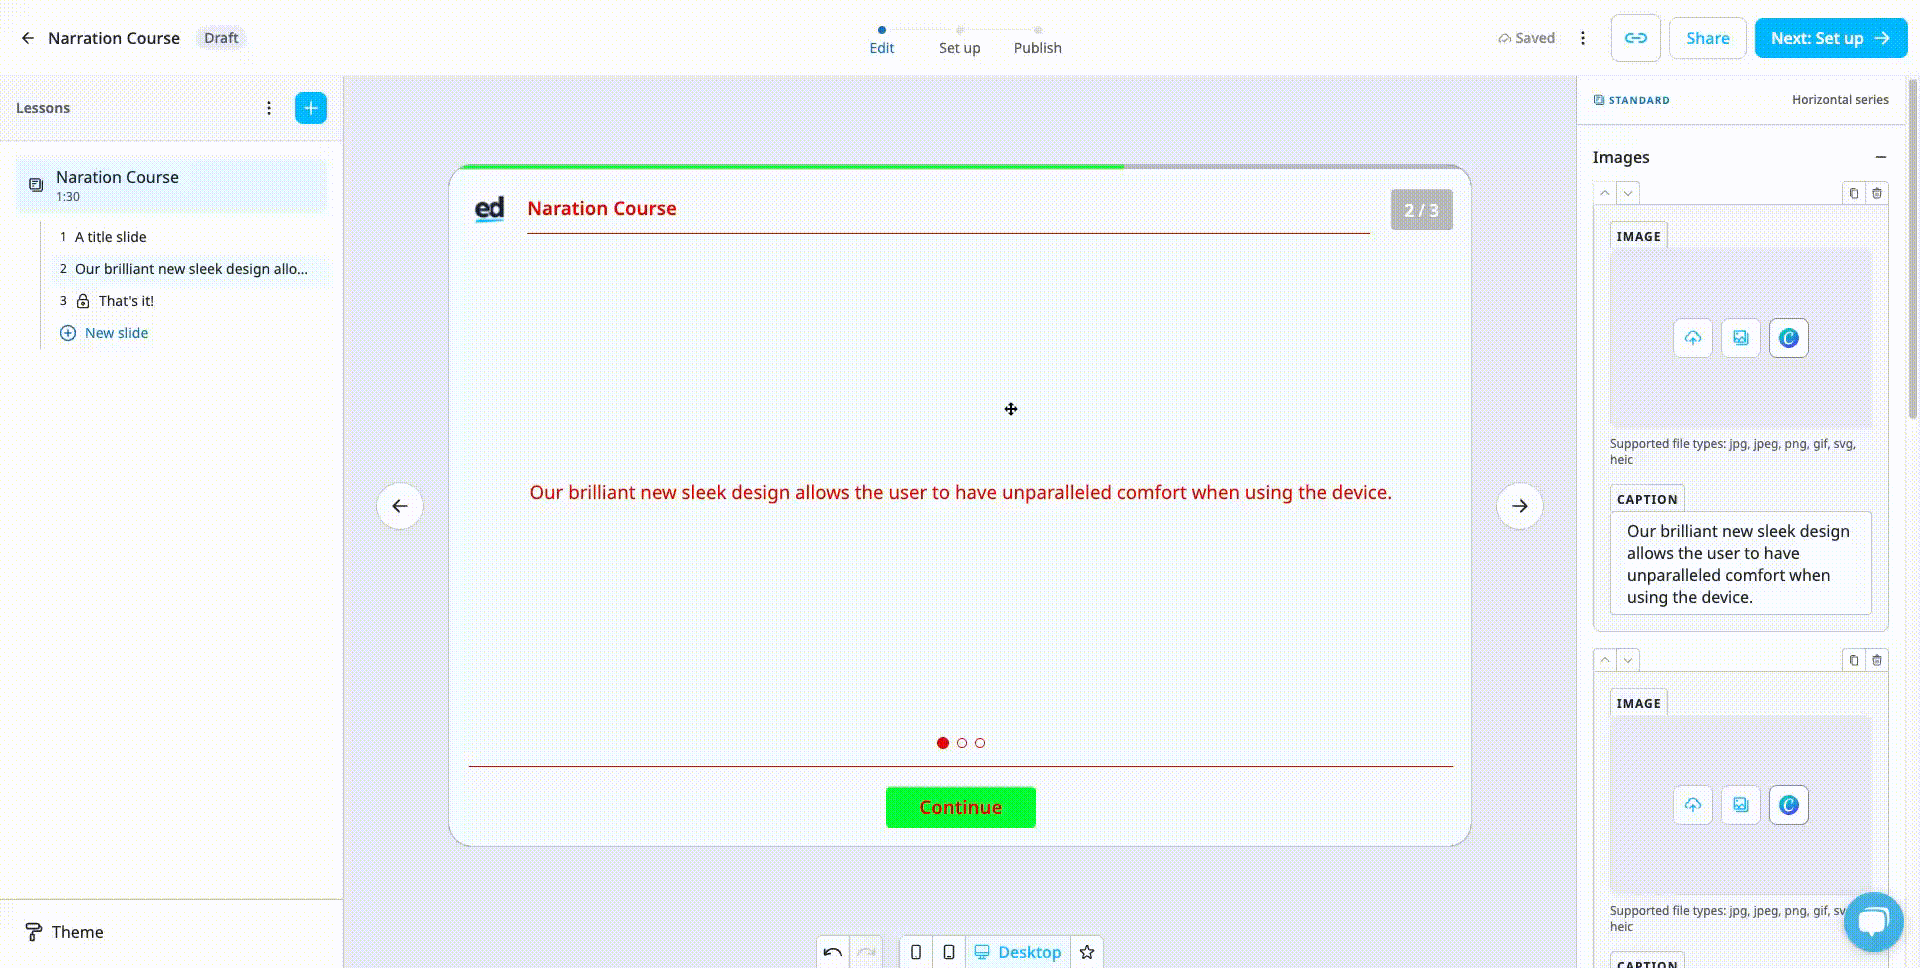Viewport: 1920px width, 968px height.
Task: Go to the Set up step
Action: pos(959,47)
